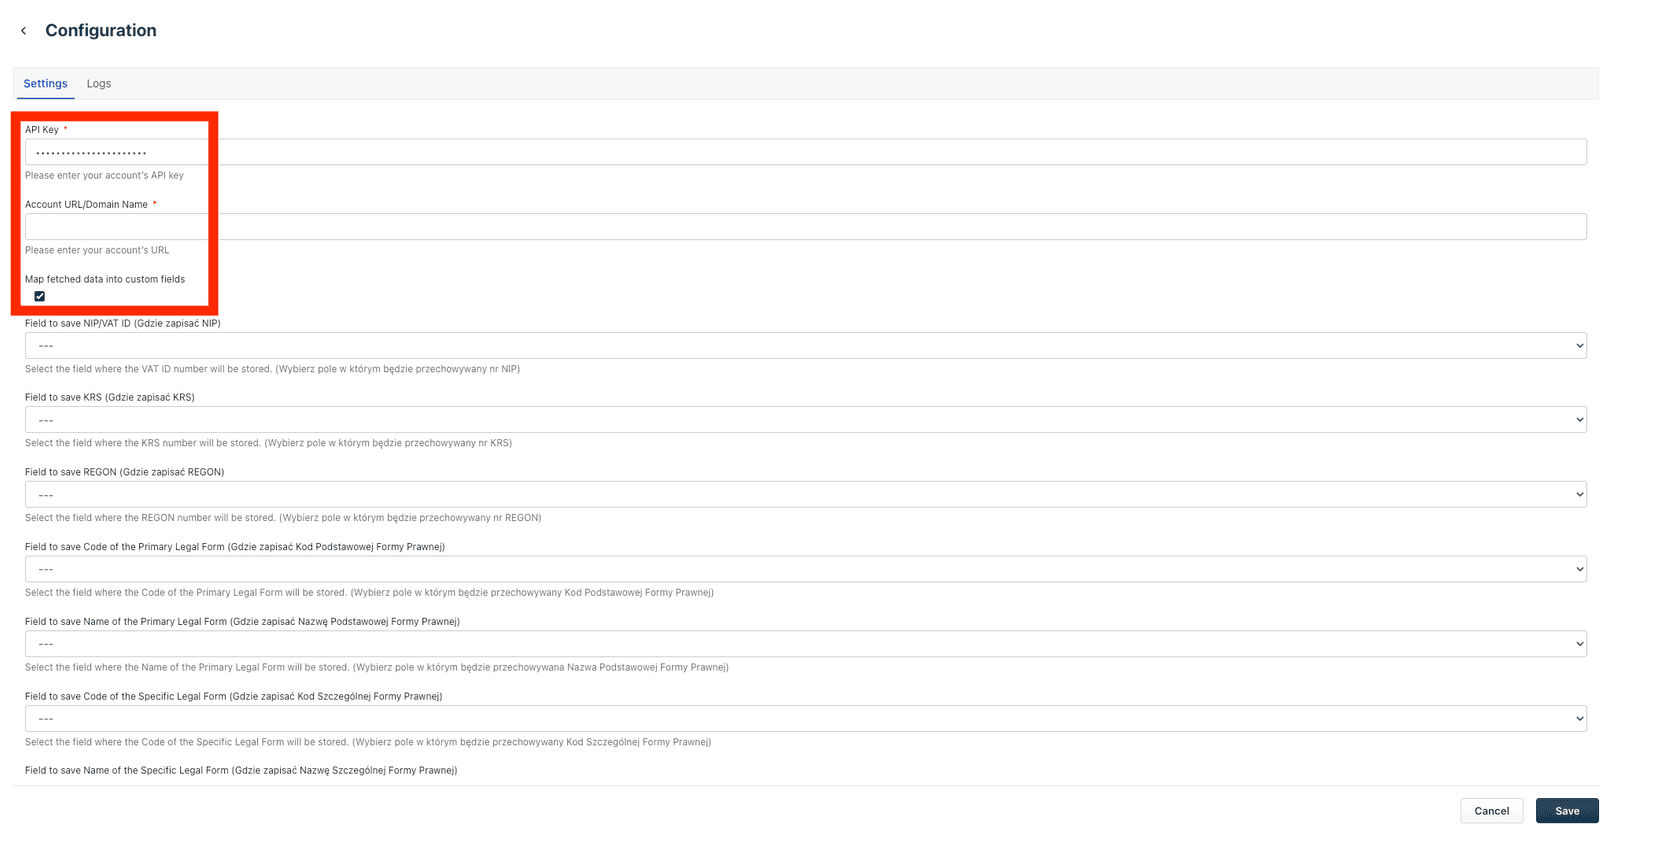Open the Field to save NIP/VAT ID dropdown
The width and height of the screenshot is (1654, 850).
[x=805, y=346]
